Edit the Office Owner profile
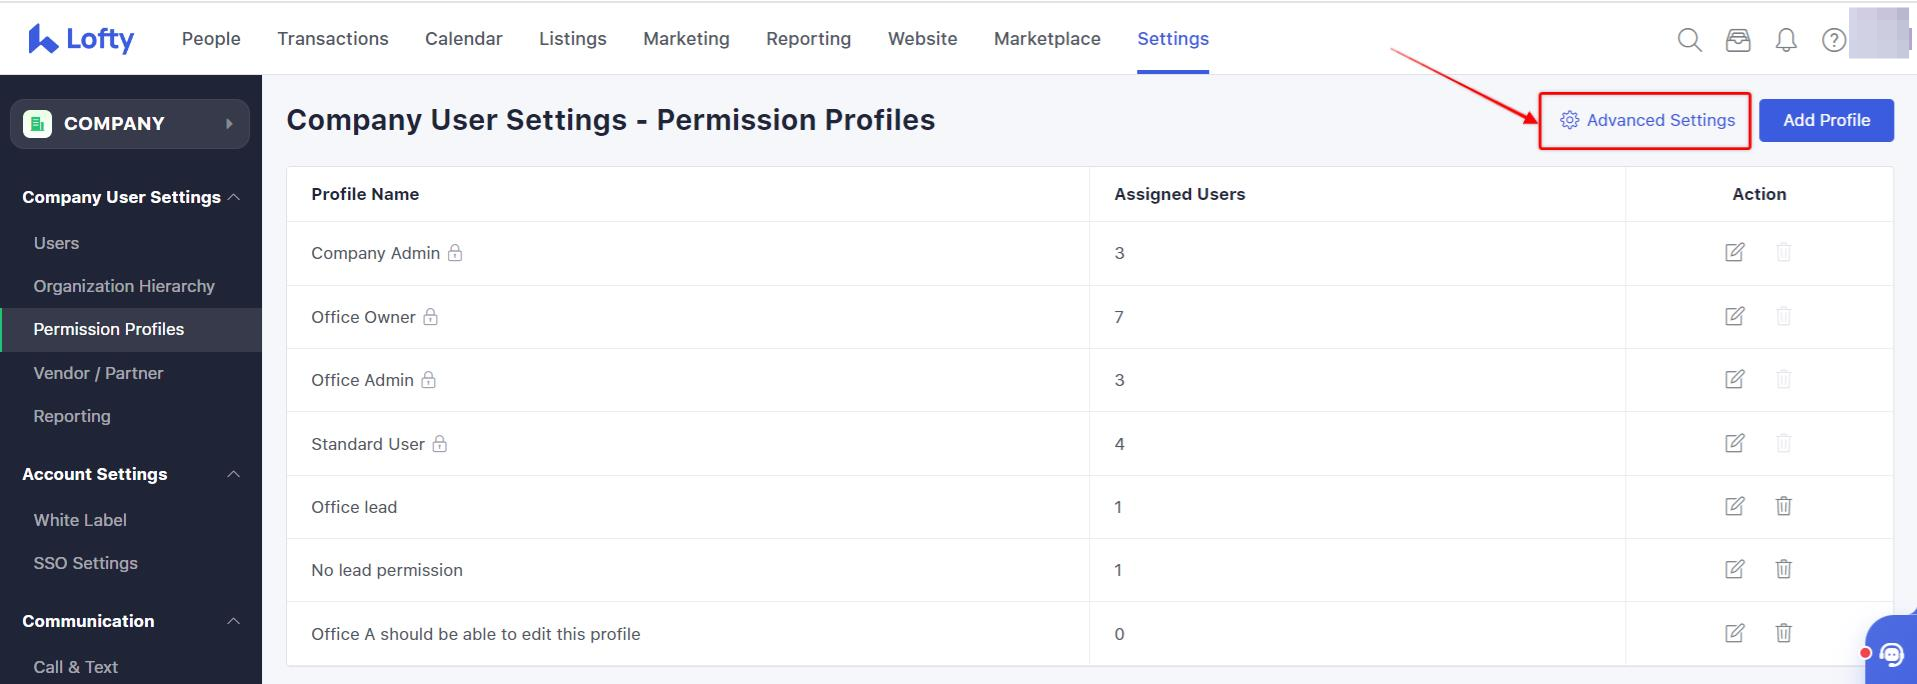Screen dimensions: 1917x684 point(1735,316)
